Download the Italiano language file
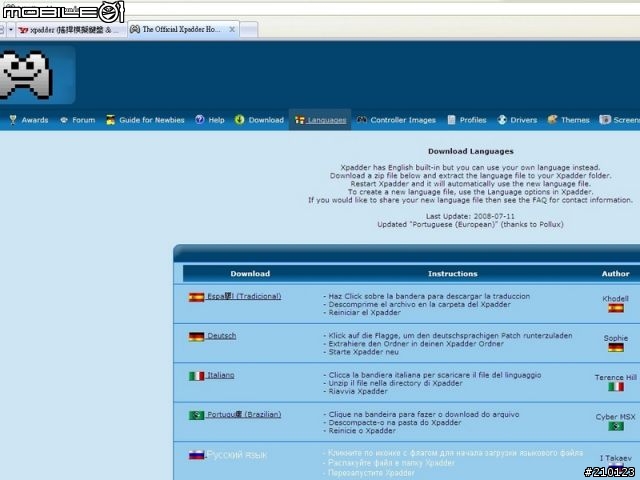Image resolution: width=640 pixels, height=480 pixels. coord(220,375)
